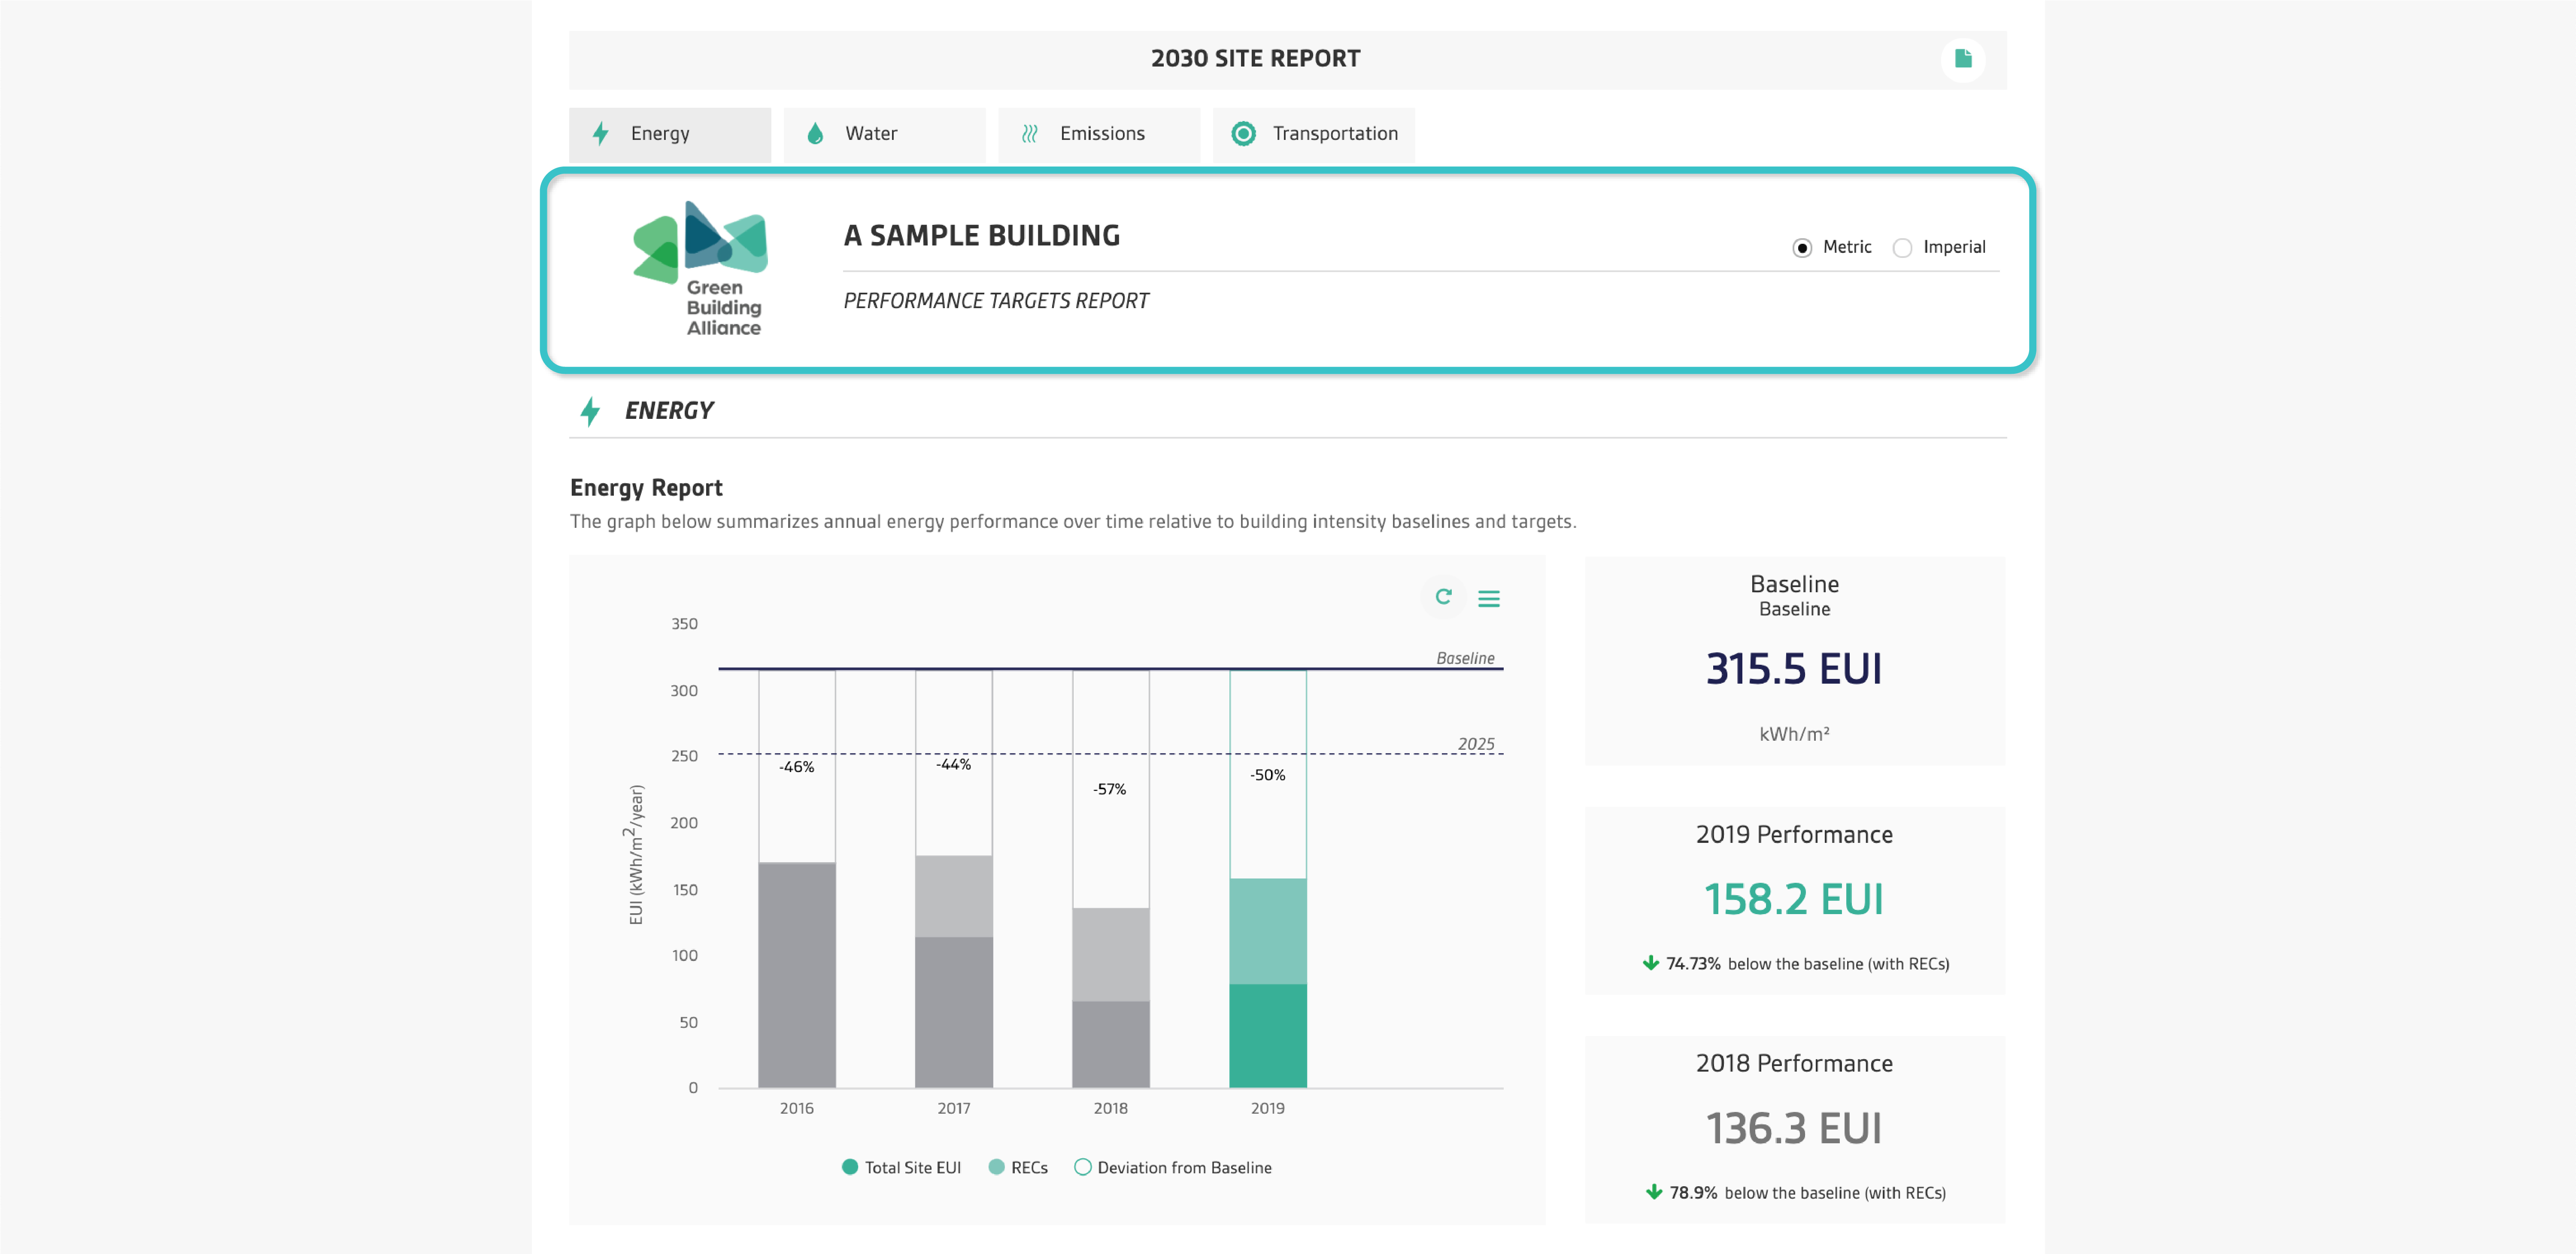
Task: Click the 2017 x-axis year label
Action: pyautogui.click(x=954, y=1108)
